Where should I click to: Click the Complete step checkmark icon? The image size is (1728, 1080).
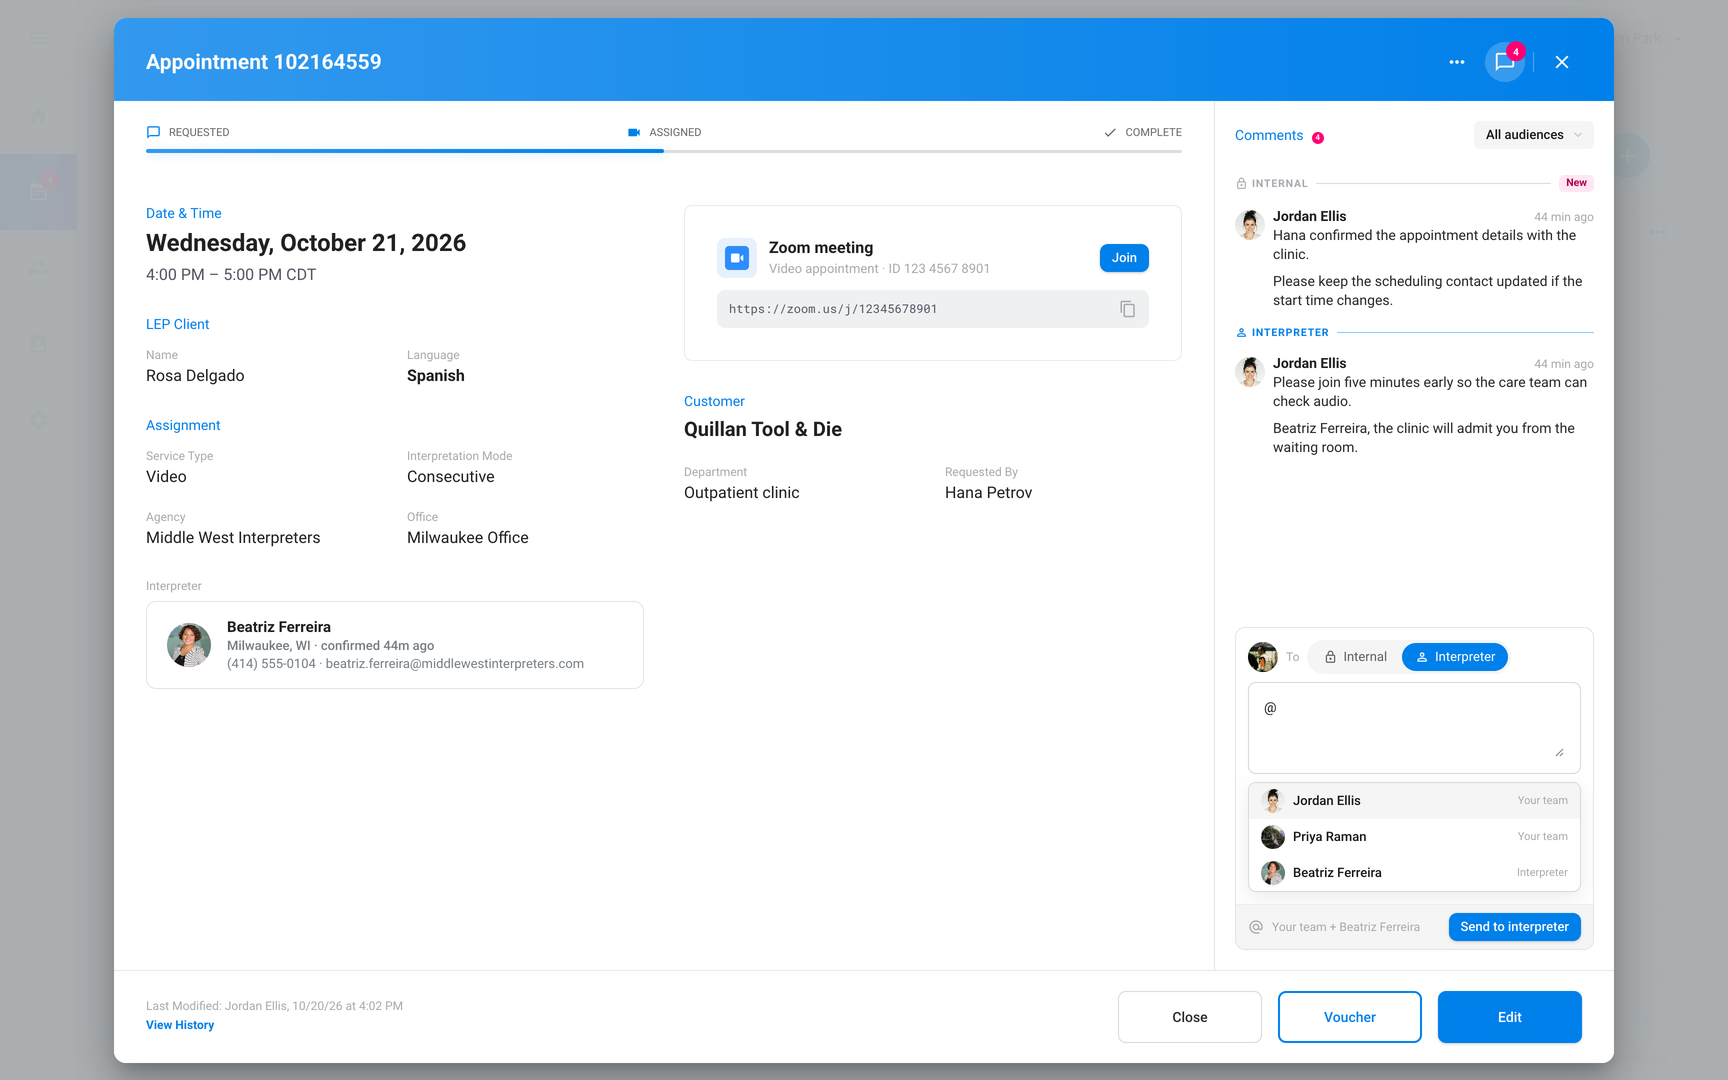click(1110, 132)
